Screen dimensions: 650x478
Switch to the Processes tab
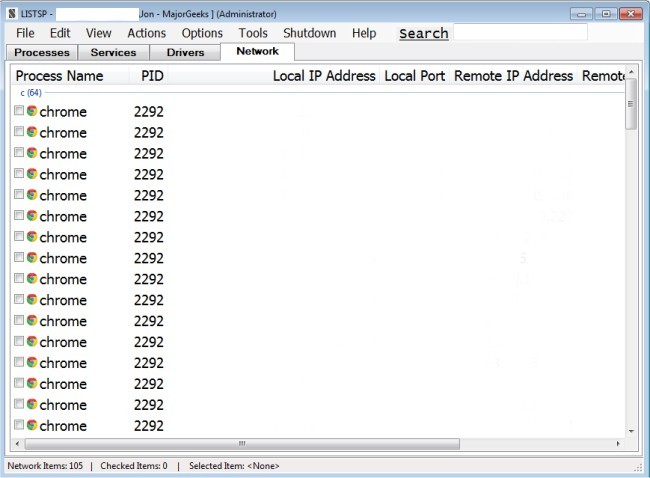pos(42,53)
